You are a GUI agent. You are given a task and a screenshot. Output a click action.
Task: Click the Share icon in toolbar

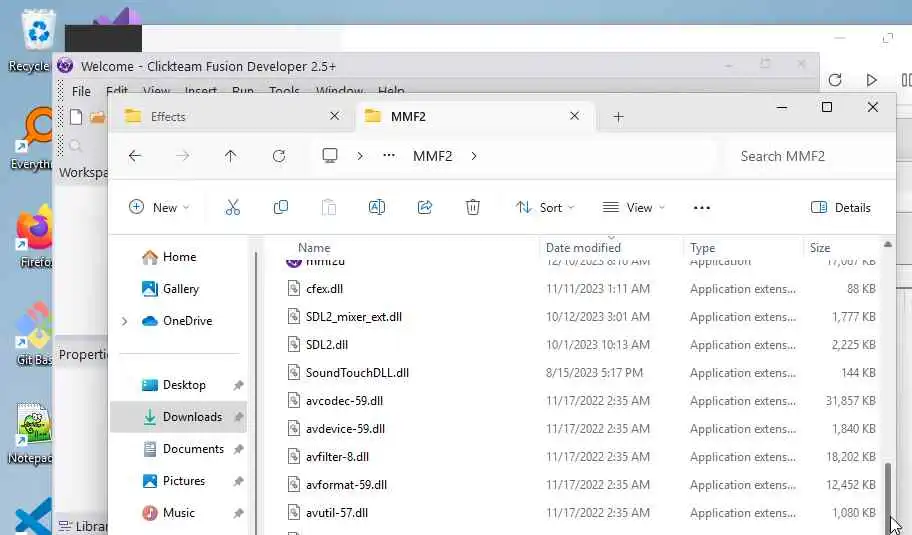coord(425,208)
